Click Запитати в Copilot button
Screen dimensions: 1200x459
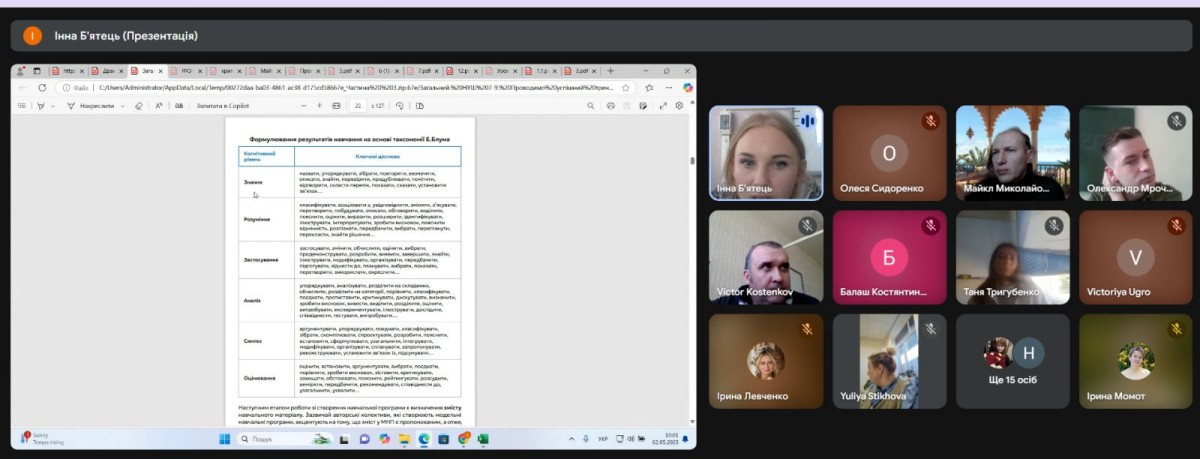(x=220, y=105)
